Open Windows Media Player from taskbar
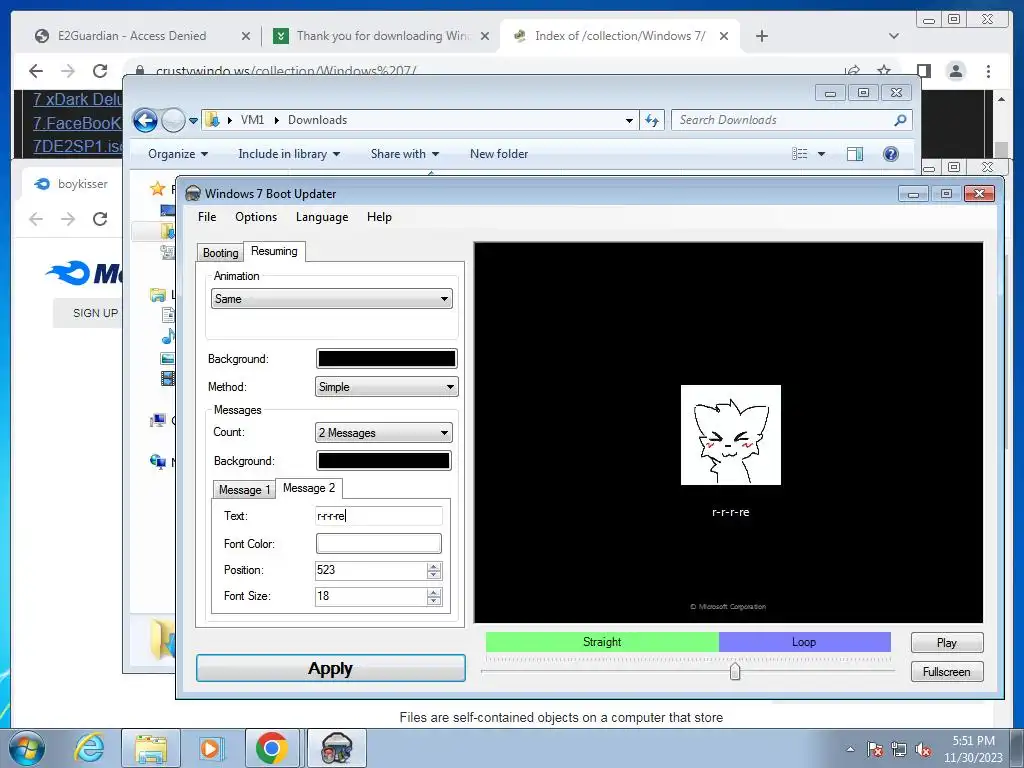1024x768 pixels. click(210, 748)
